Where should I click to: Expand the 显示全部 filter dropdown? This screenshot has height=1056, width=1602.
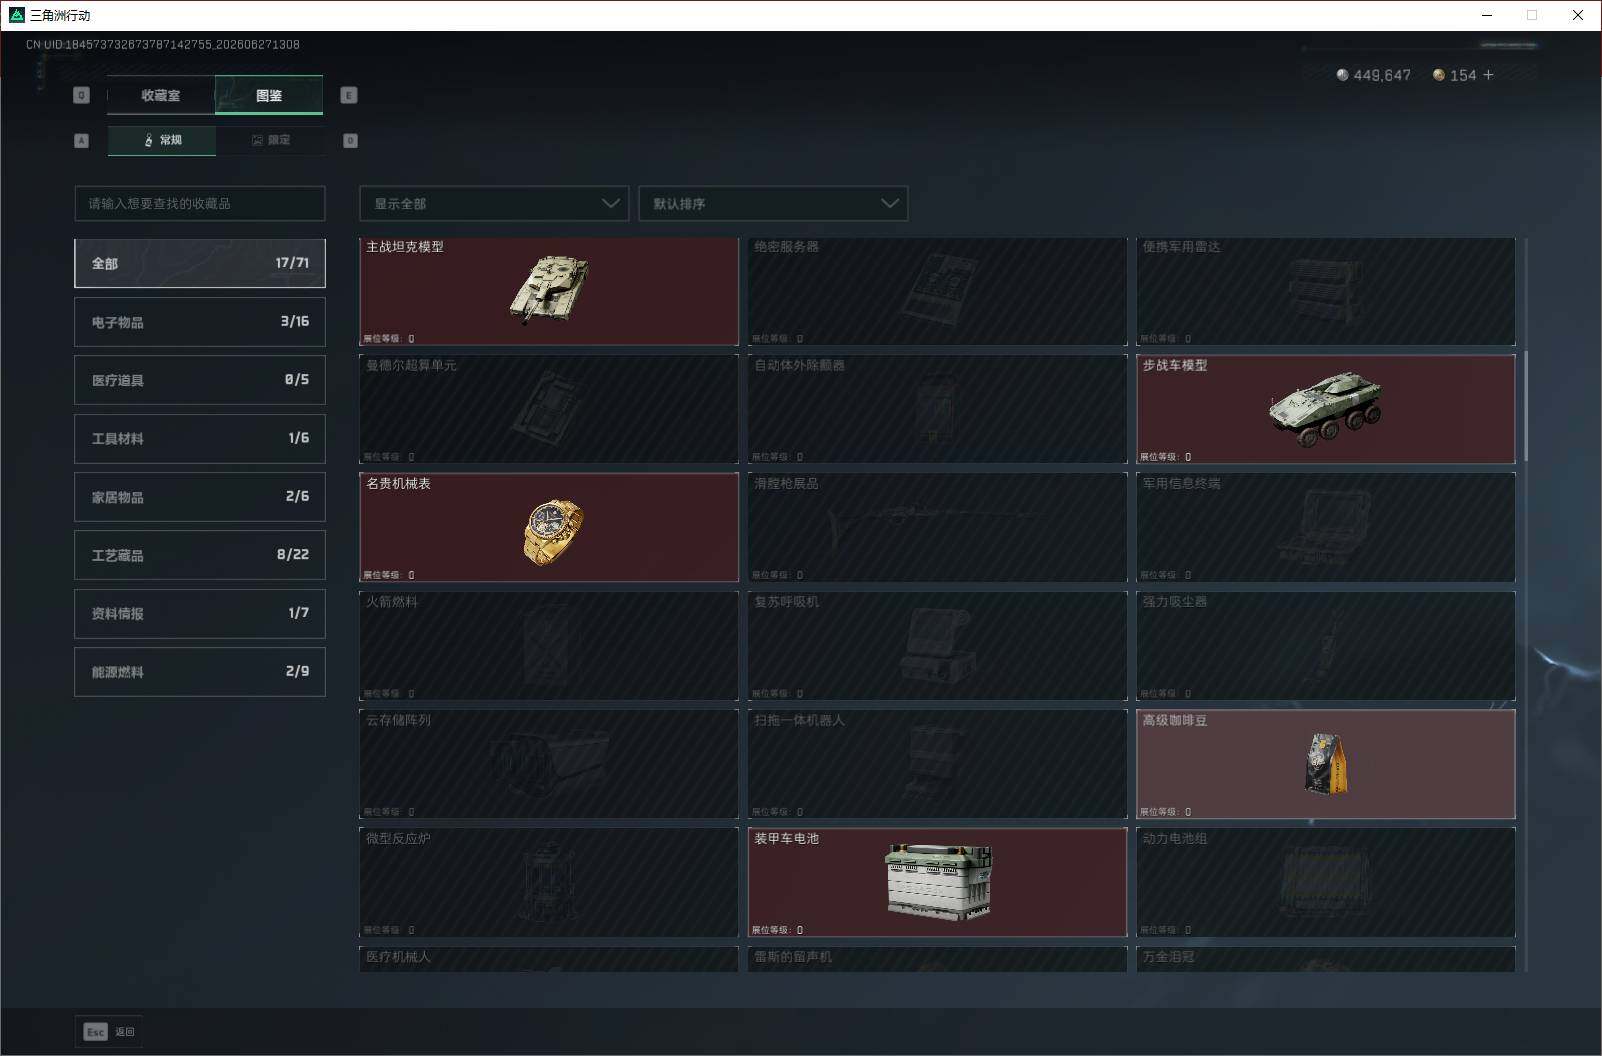click(x=494, y=203)
